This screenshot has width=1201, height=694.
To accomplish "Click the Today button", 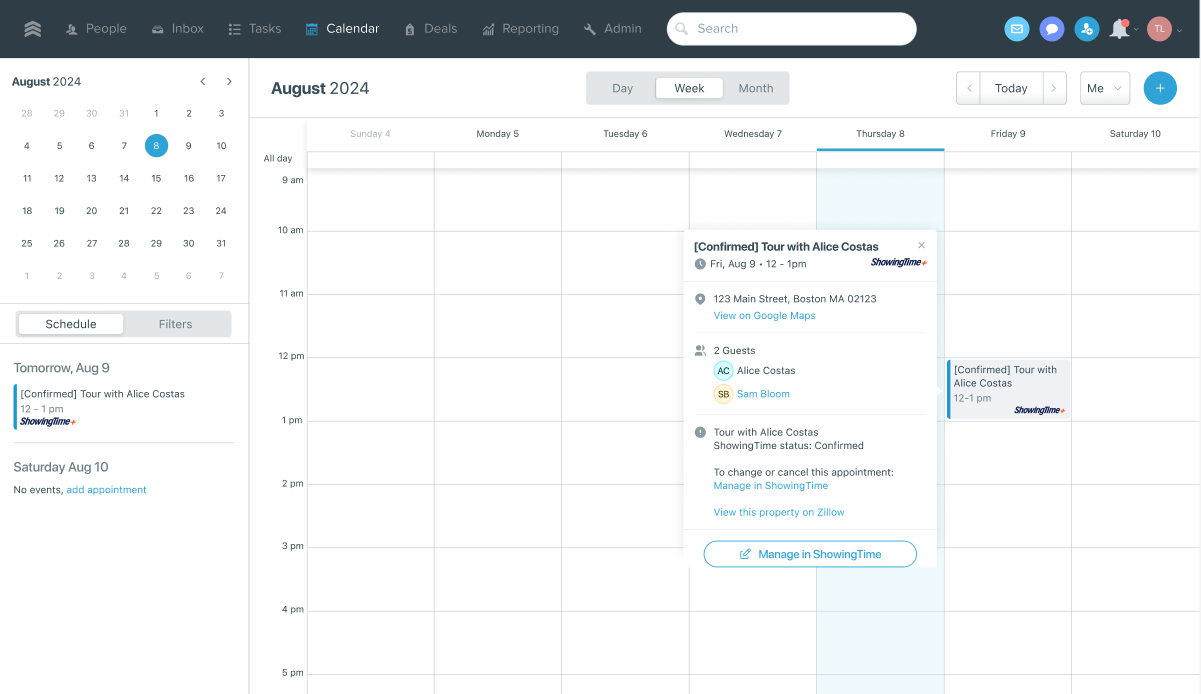I will 1011,88.
